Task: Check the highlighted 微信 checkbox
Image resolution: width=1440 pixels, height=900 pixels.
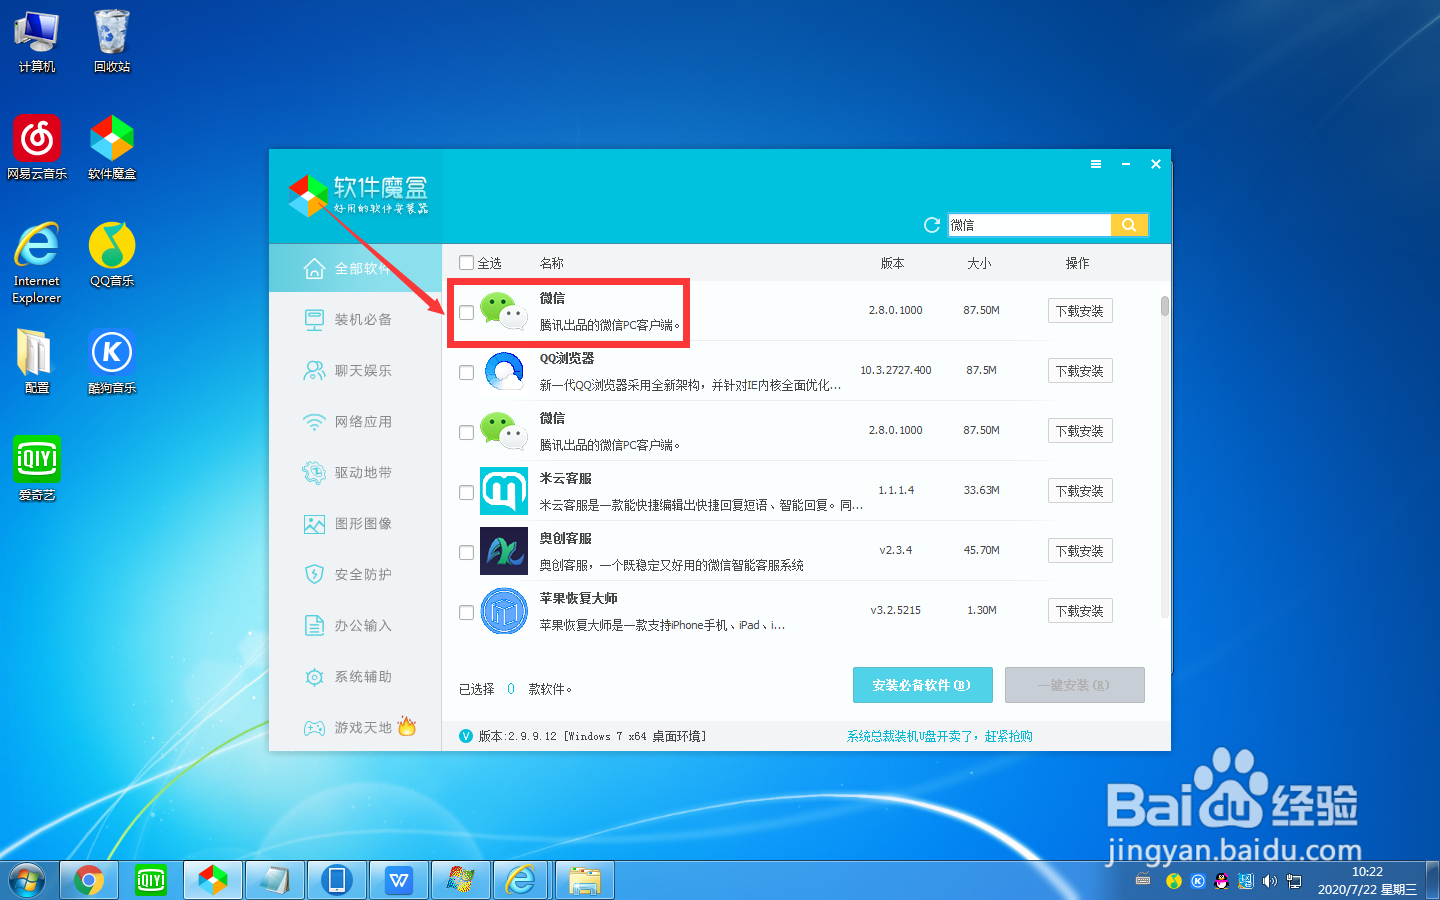Action: coord(466,311)
